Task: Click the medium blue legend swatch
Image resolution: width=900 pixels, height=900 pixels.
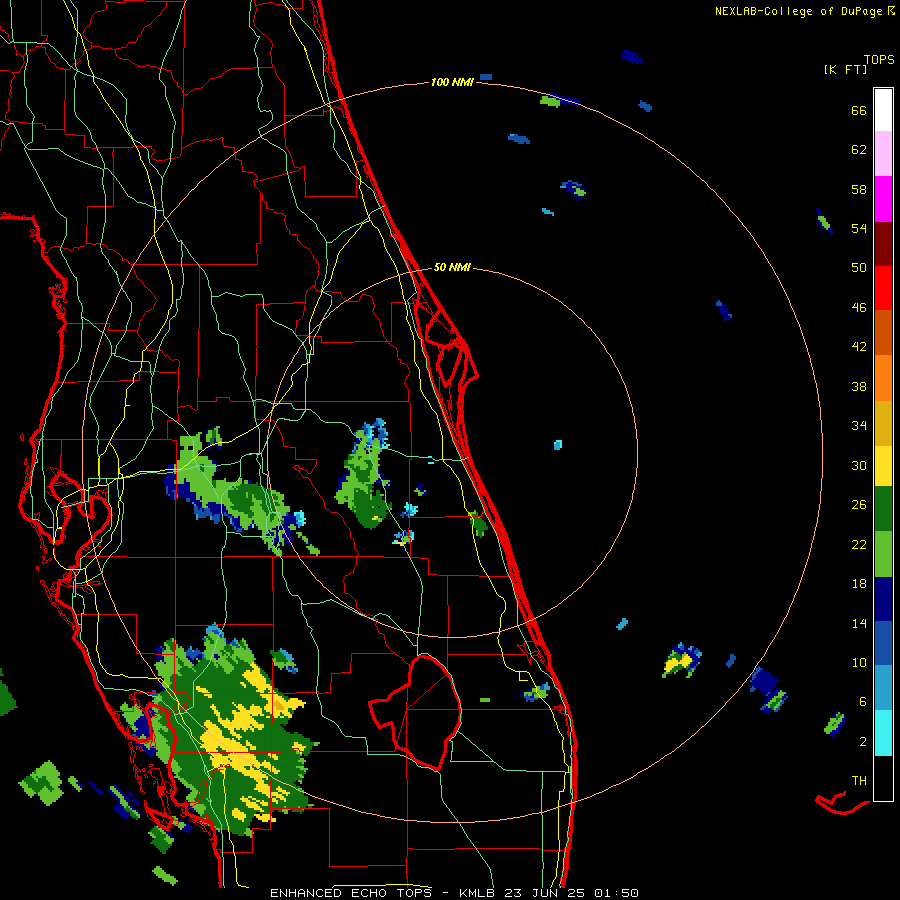Action: click(x=883, y=643)
